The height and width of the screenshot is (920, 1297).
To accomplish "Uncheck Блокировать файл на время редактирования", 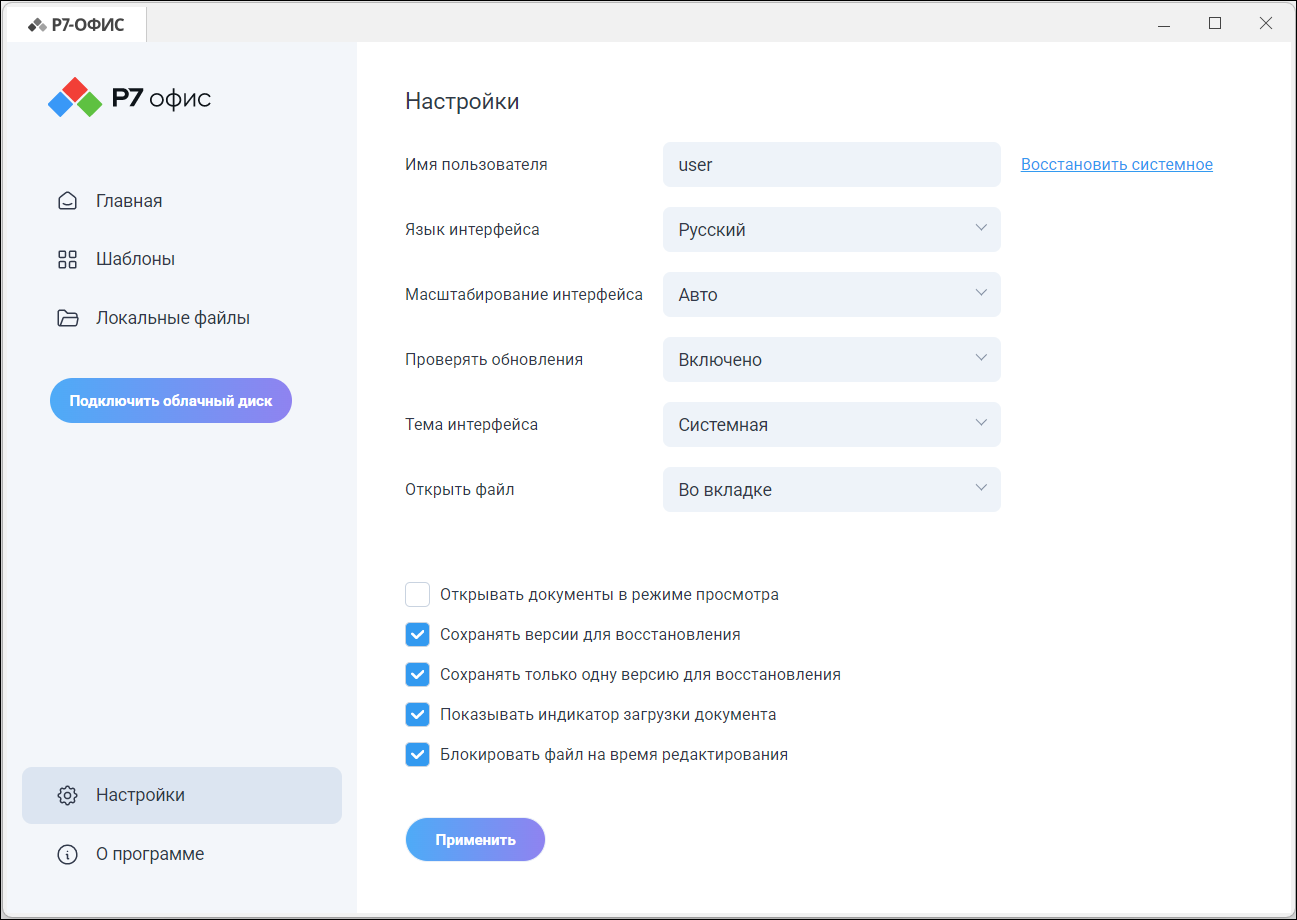I will point(417,755).
